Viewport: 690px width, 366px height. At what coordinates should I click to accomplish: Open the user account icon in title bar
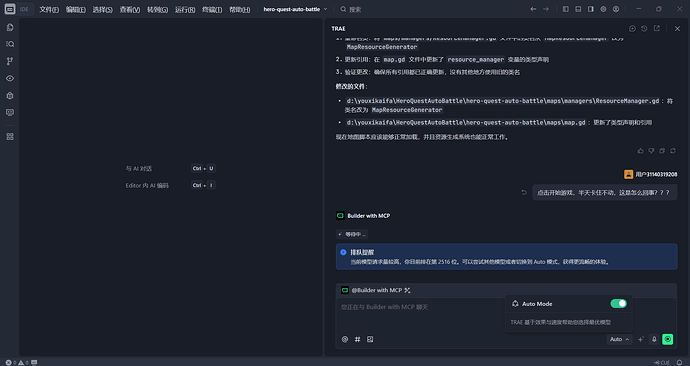(616, 9)
